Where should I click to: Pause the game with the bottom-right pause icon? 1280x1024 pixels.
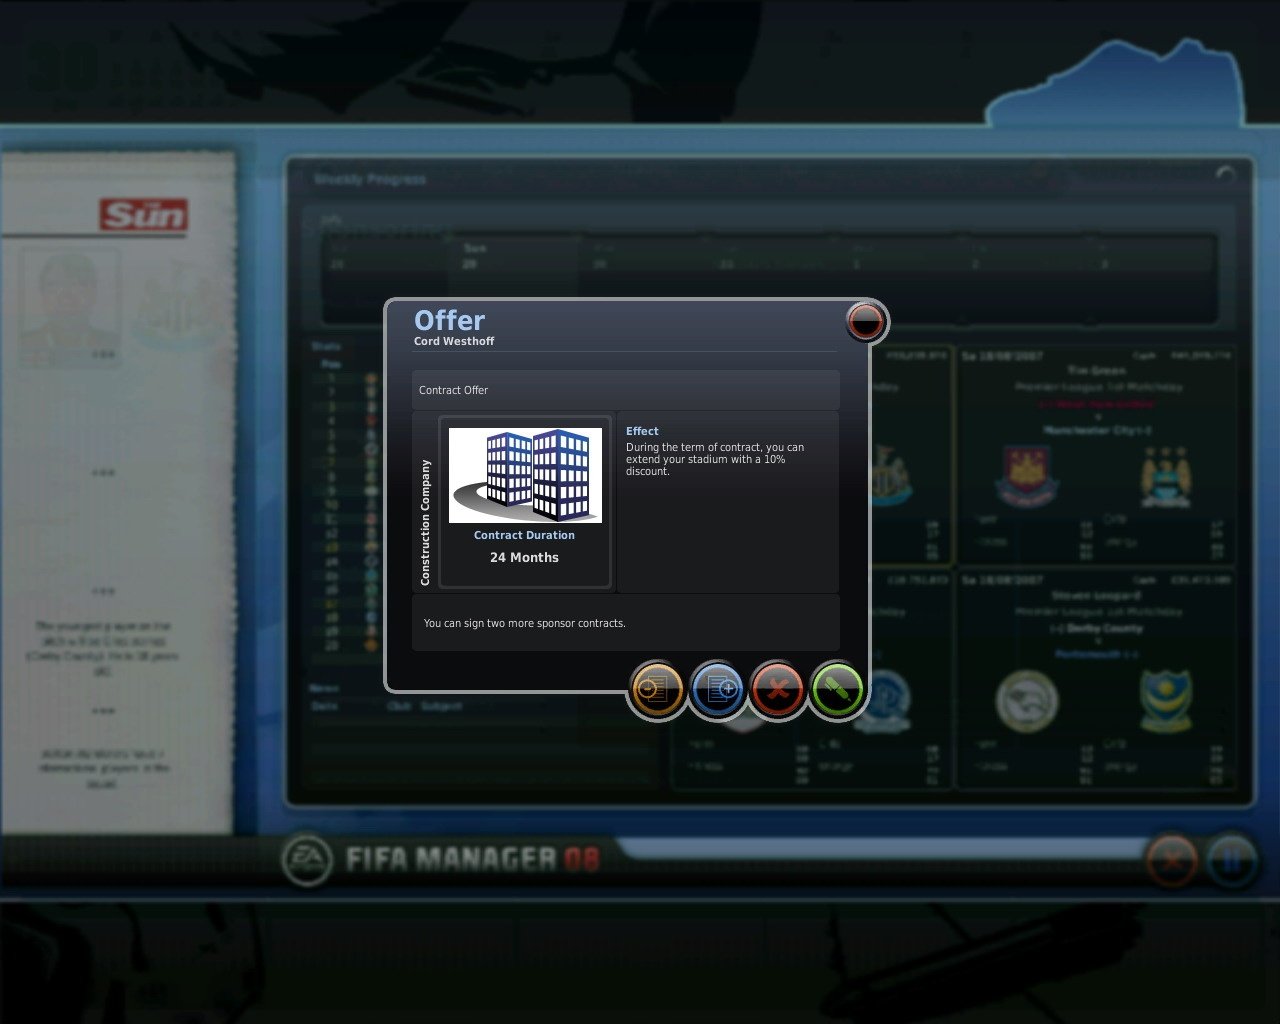point(1232,861)
